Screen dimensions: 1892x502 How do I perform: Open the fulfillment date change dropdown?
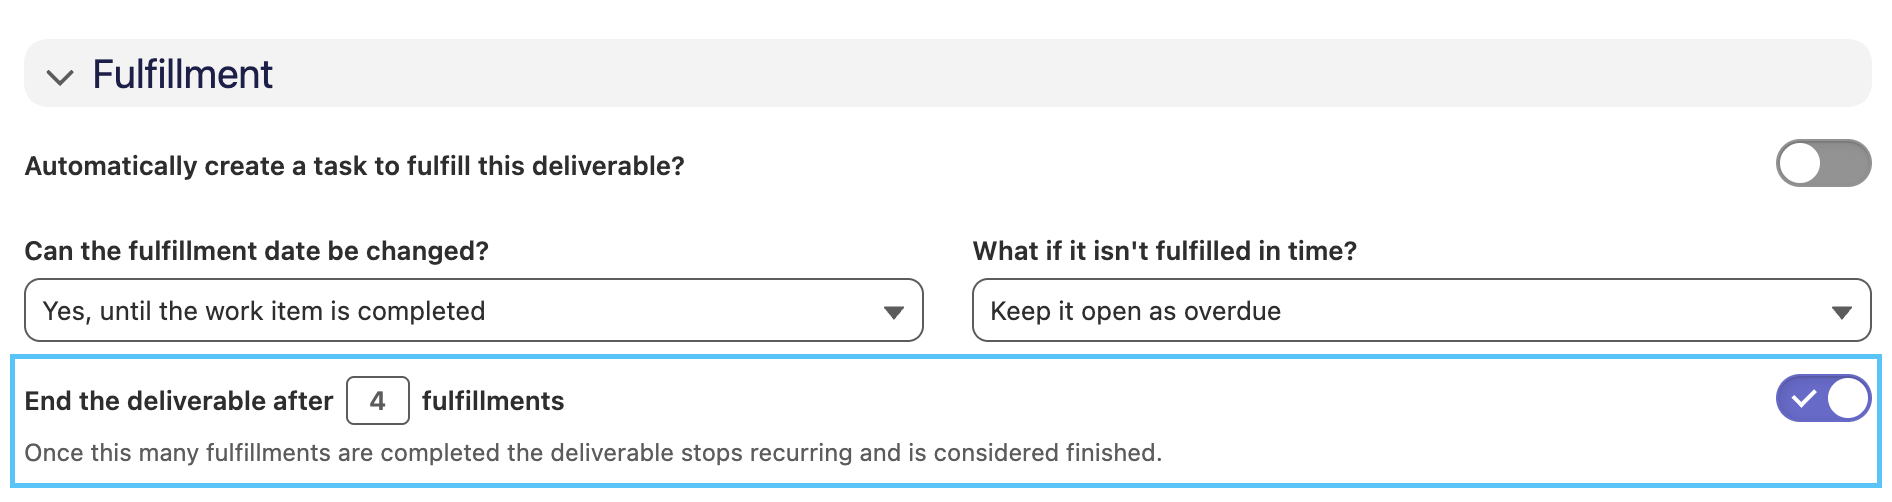473,310
